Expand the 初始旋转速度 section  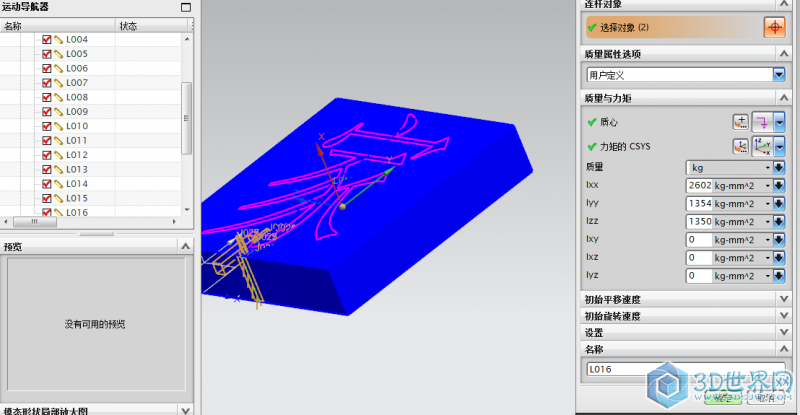[784, 315]
